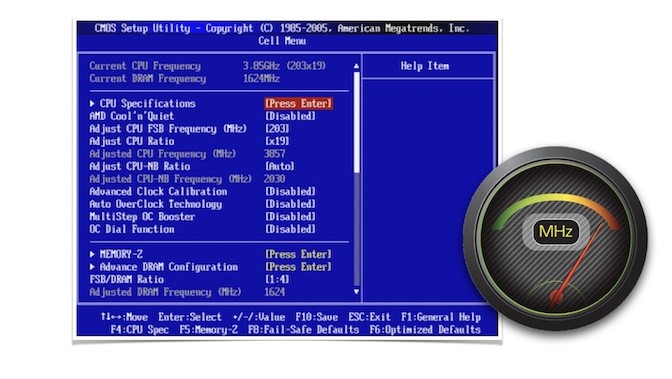Click the Enter:Select hint
This screenshot has width=672, height=379.
click(190, 317)
